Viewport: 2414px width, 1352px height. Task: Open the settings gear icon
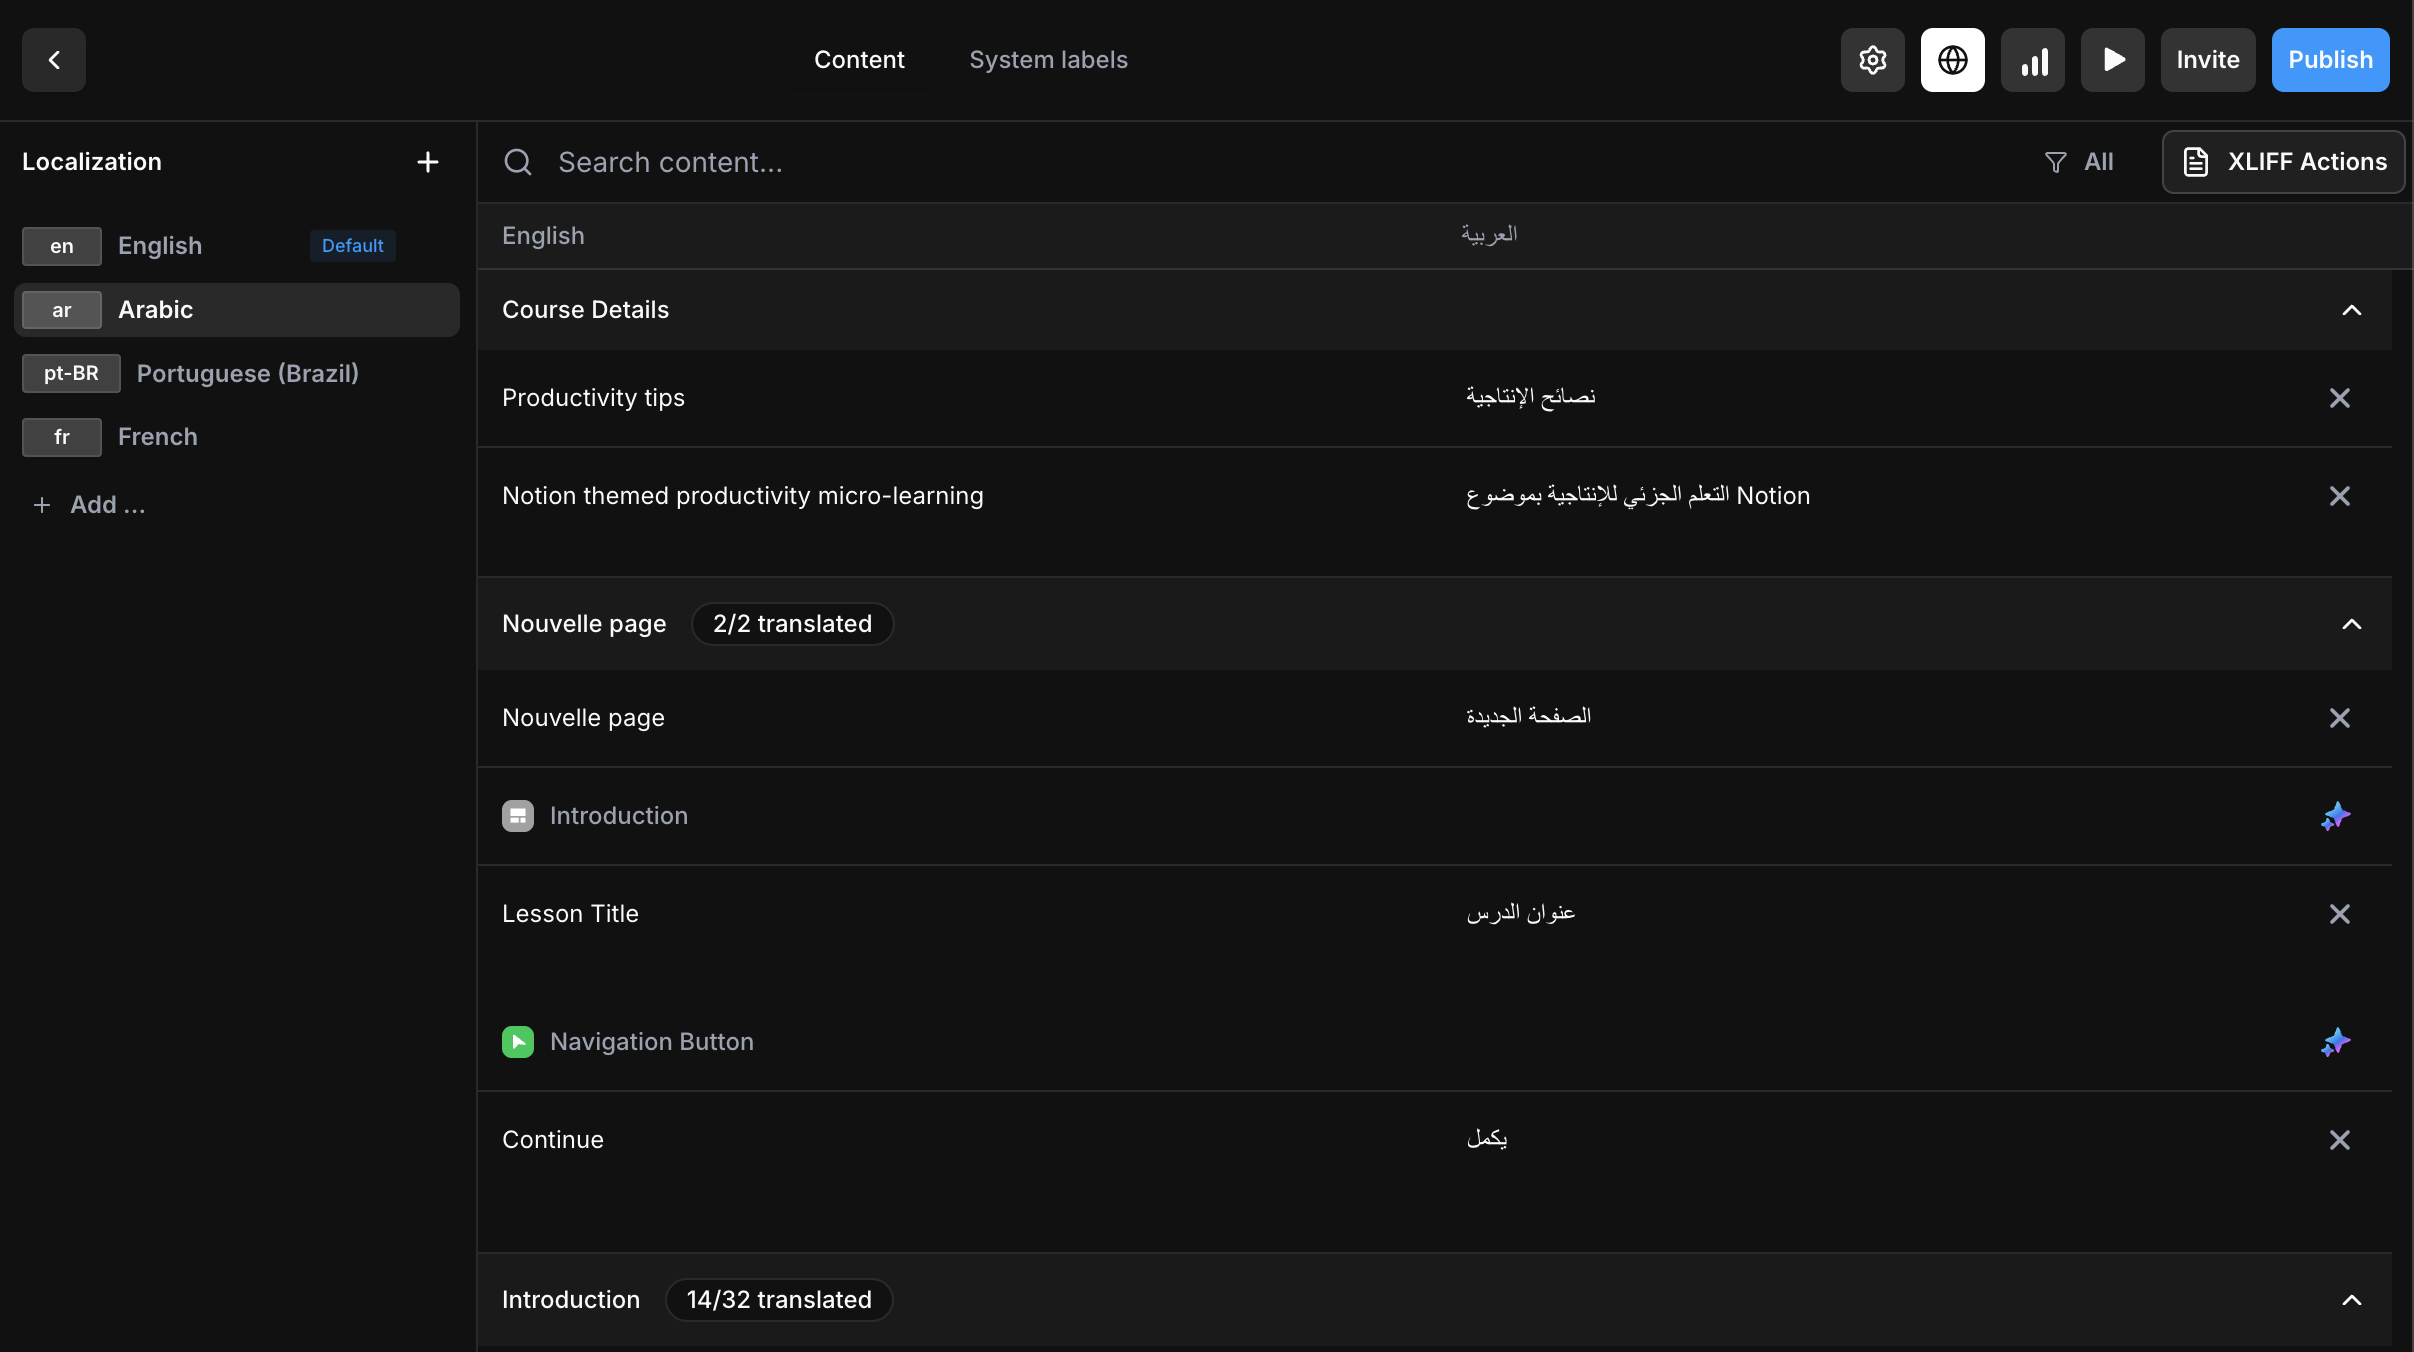[x=1872, y=60]
